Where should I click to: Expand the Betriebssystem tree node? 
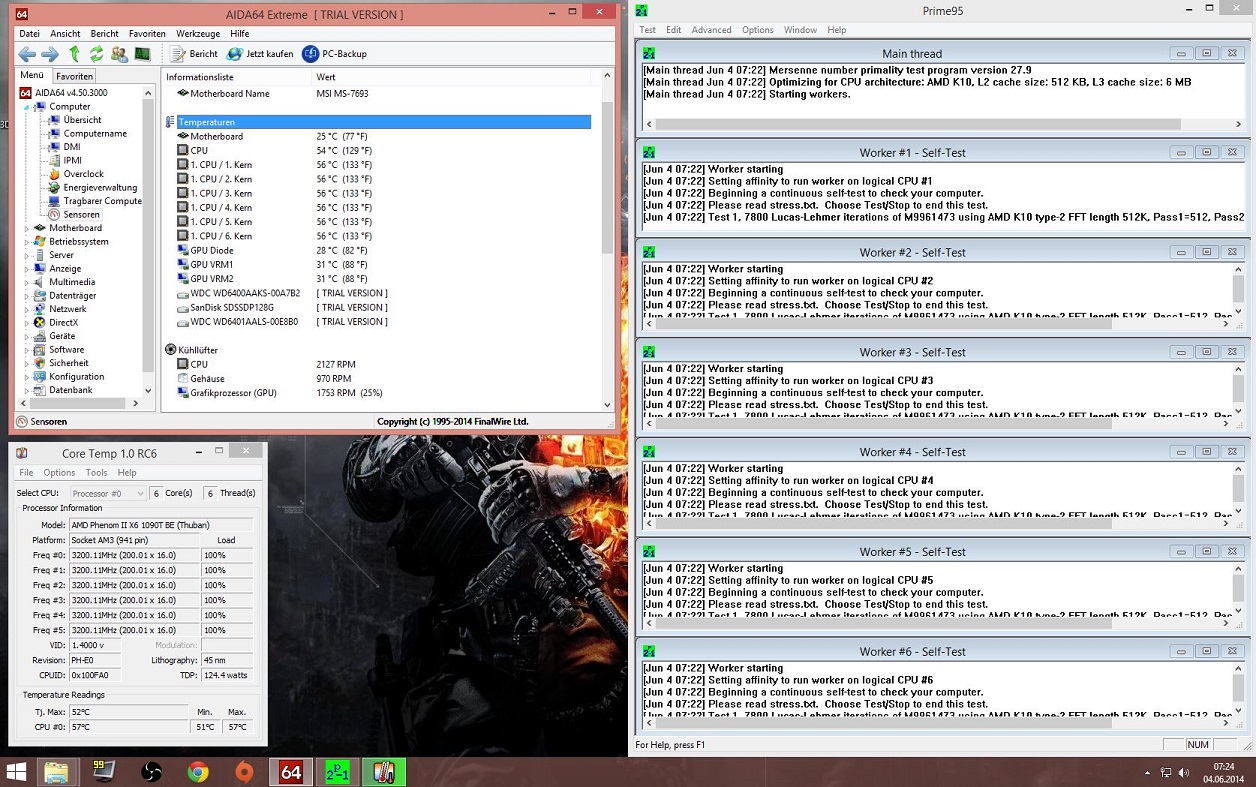(x=28, y=242)
